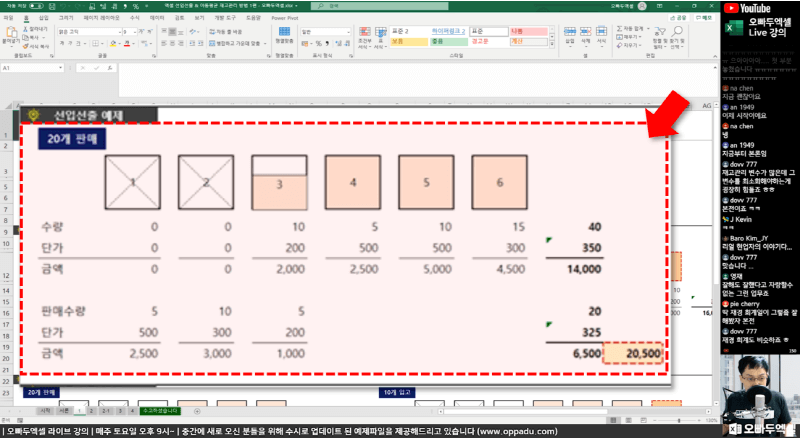The width and height of the screenshot is (800, 438).
Task: Click the Paste (붙여넣기) icon
Action: click(x=9, y=38)
